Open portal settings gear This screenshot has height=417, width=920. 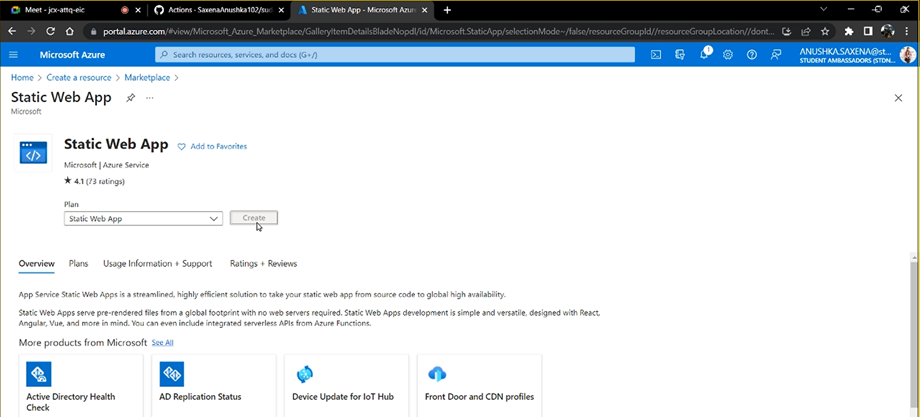(x=728, y=55)
